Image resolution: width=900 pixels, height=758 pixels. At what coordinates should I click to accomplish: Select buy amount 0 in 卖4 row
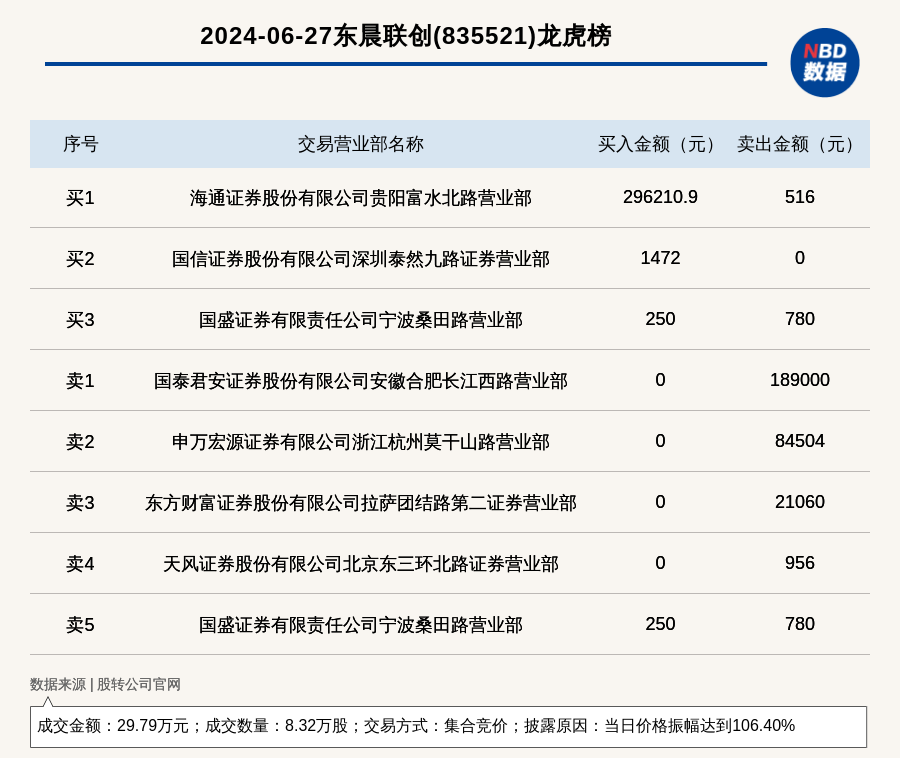click(660, 562)
